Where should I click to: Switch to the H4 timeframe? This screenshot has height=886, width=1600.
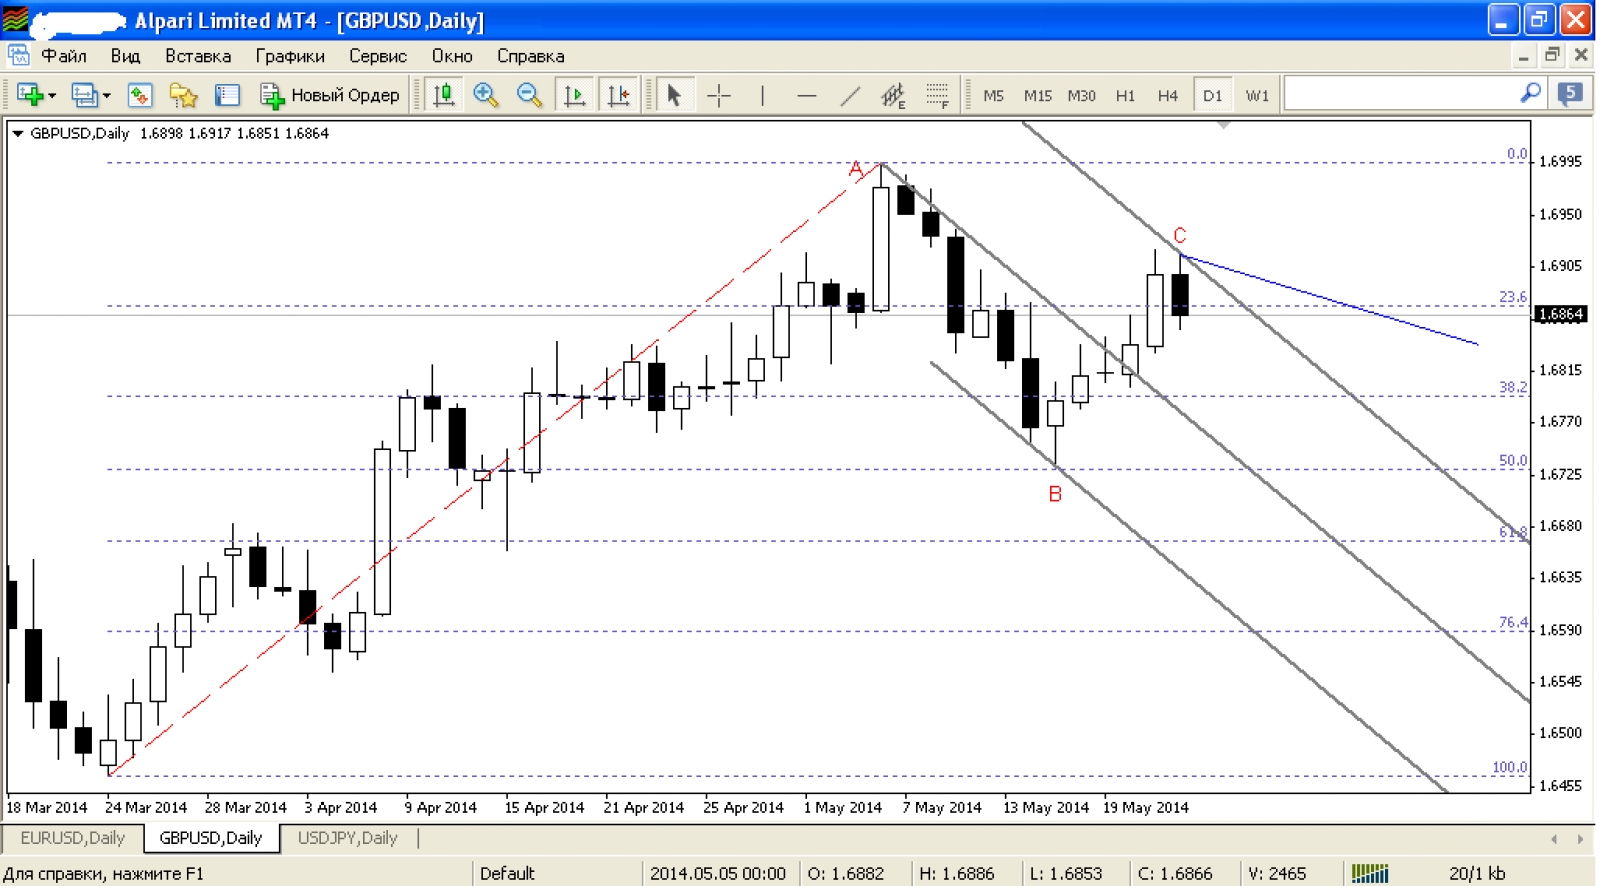pos(1167,95)
